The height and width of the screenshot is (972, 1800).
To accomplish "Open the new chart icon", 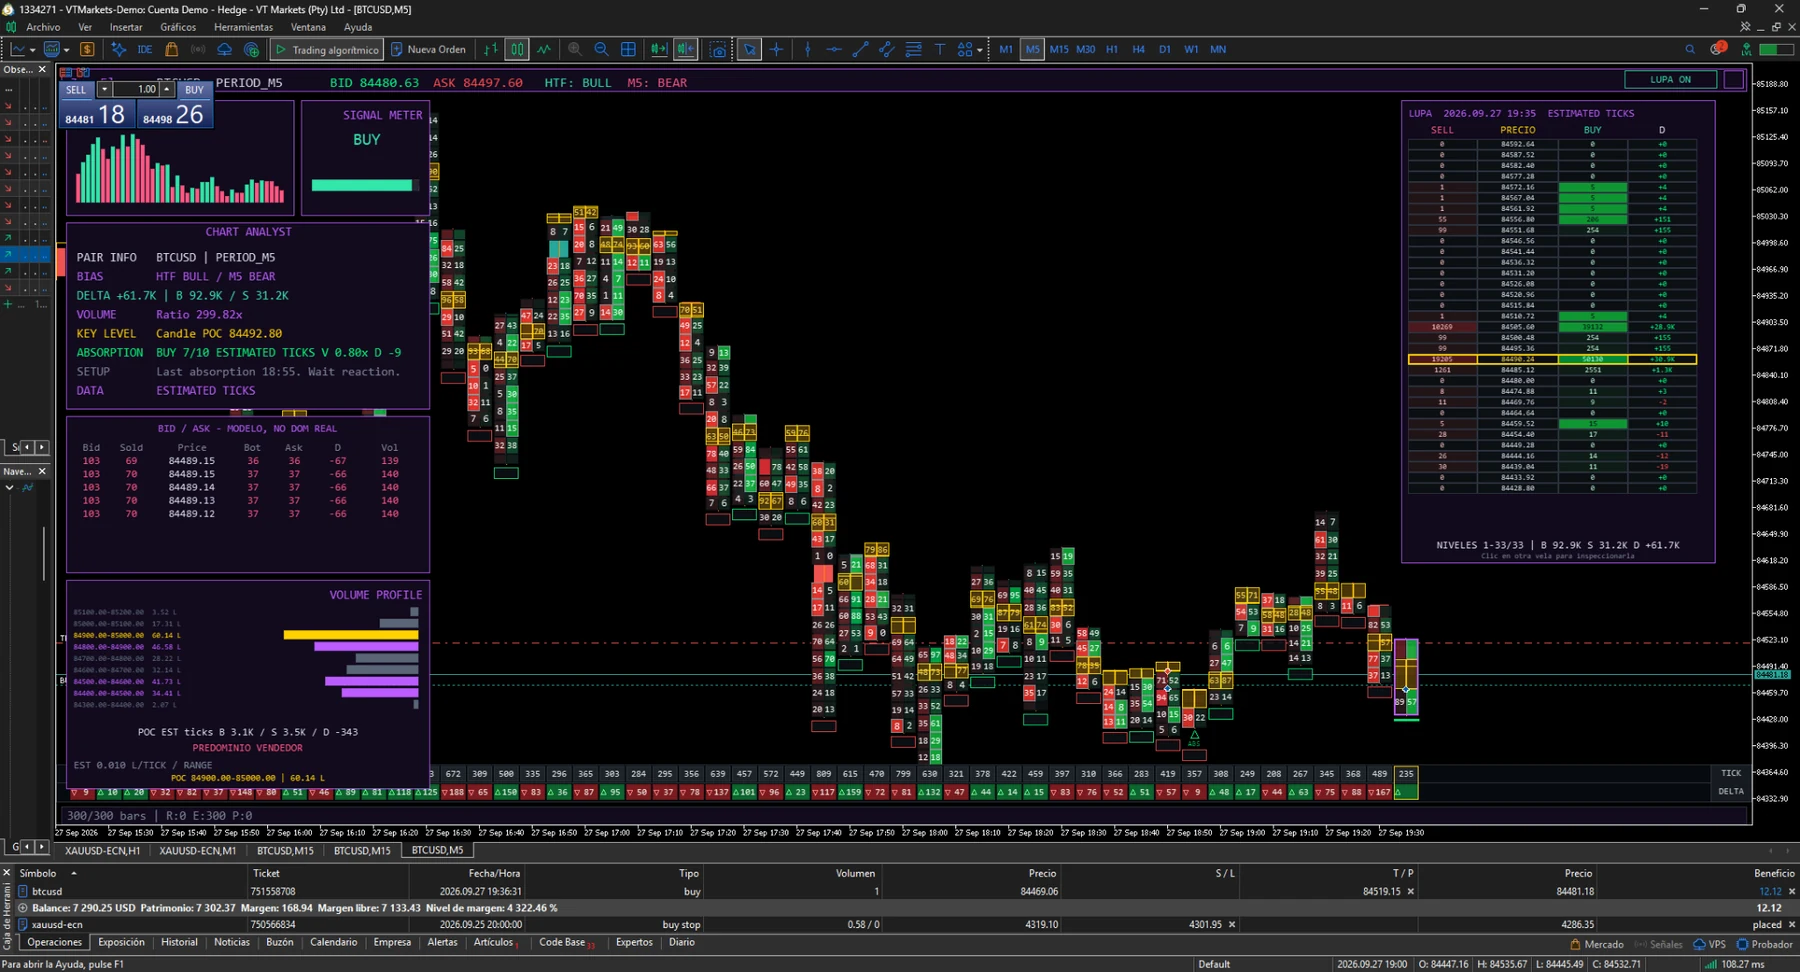I will pyautogui.click(x=17, y=49).
